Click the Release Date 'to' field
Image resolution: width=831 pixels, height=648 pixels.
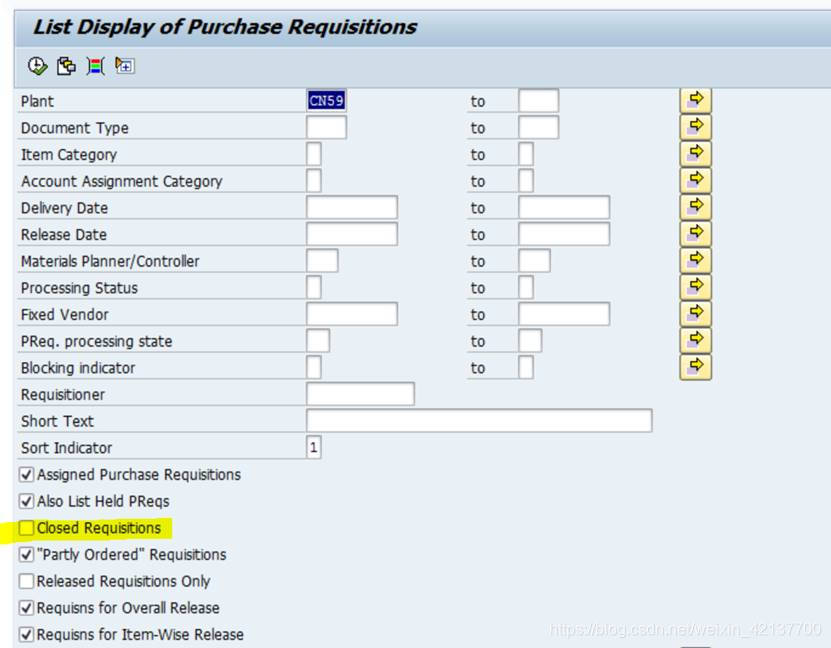pyautogui.click(x=564, y=234)
